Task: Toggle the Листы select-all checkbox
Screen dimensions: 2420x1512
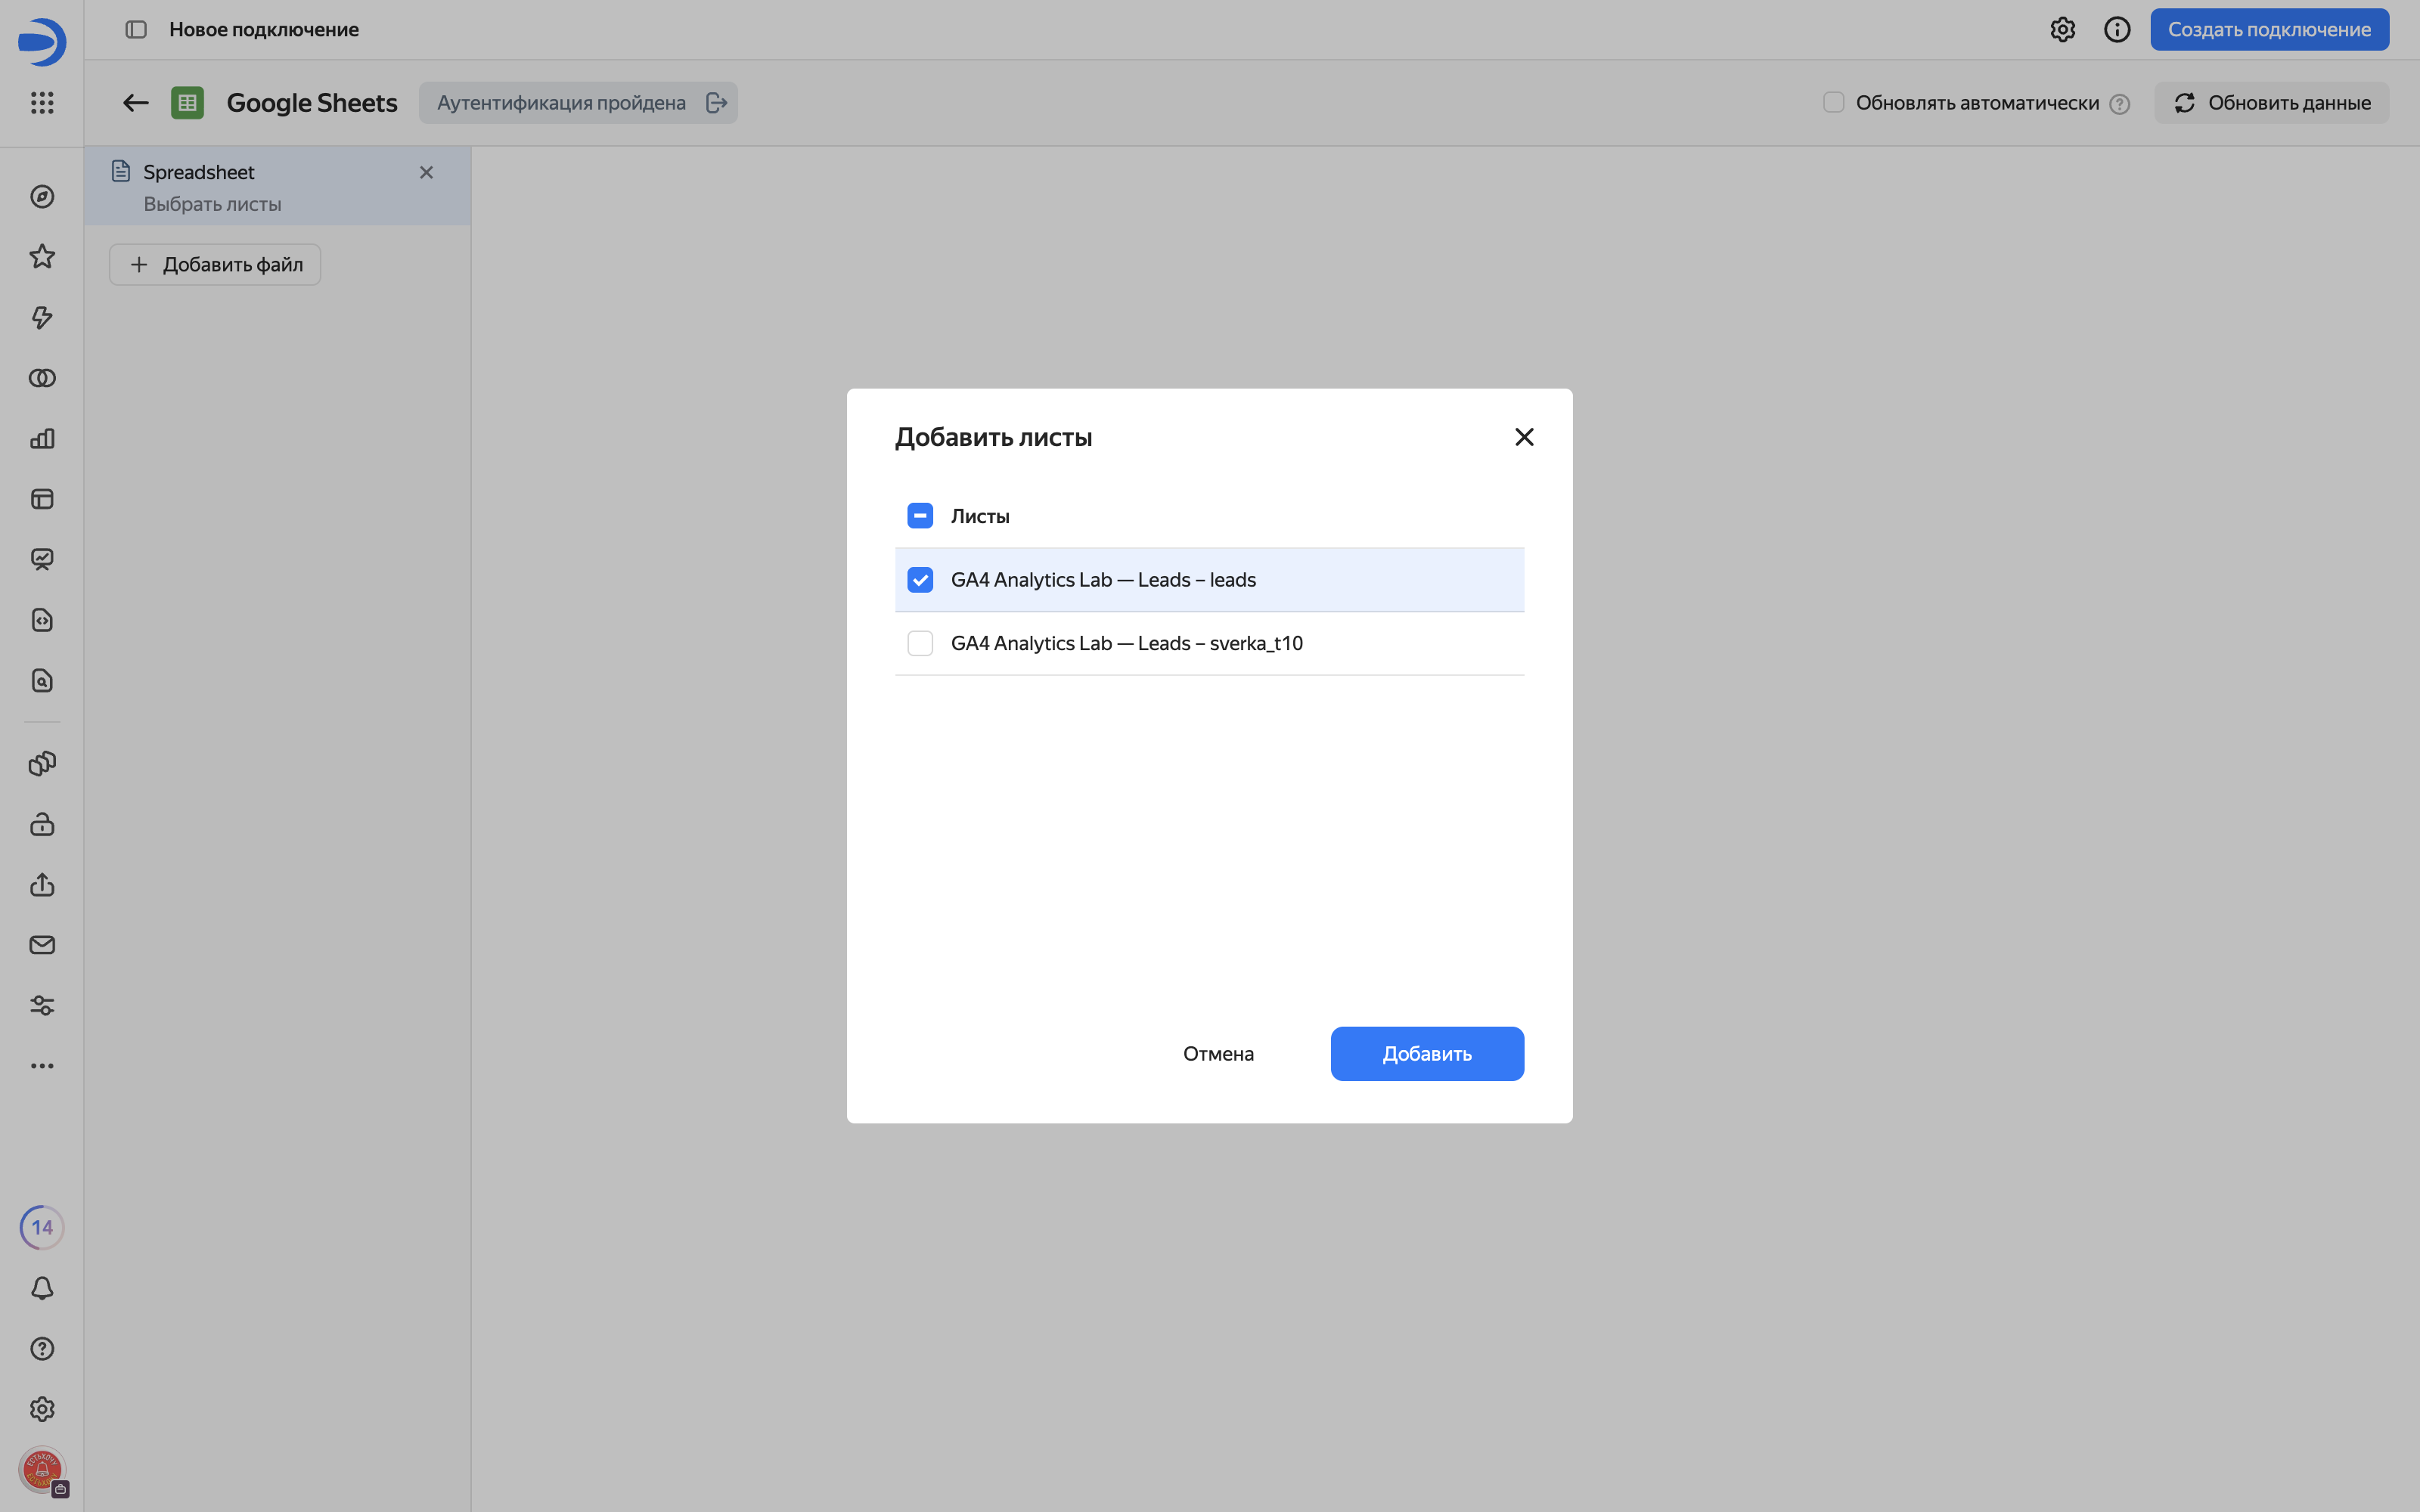Action: click(x=920, y=516)
